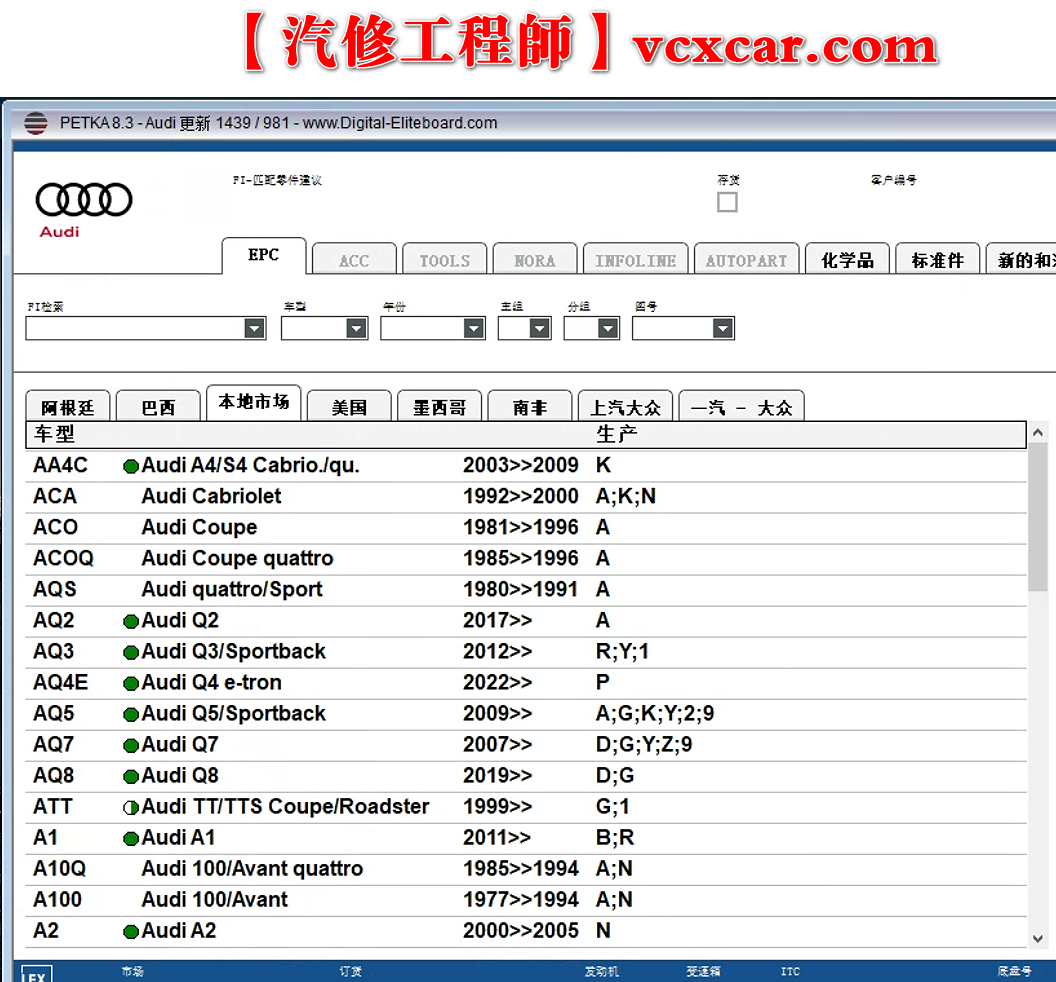Click the scrollbar down arrow on the model list

[x=1037, y=938]
